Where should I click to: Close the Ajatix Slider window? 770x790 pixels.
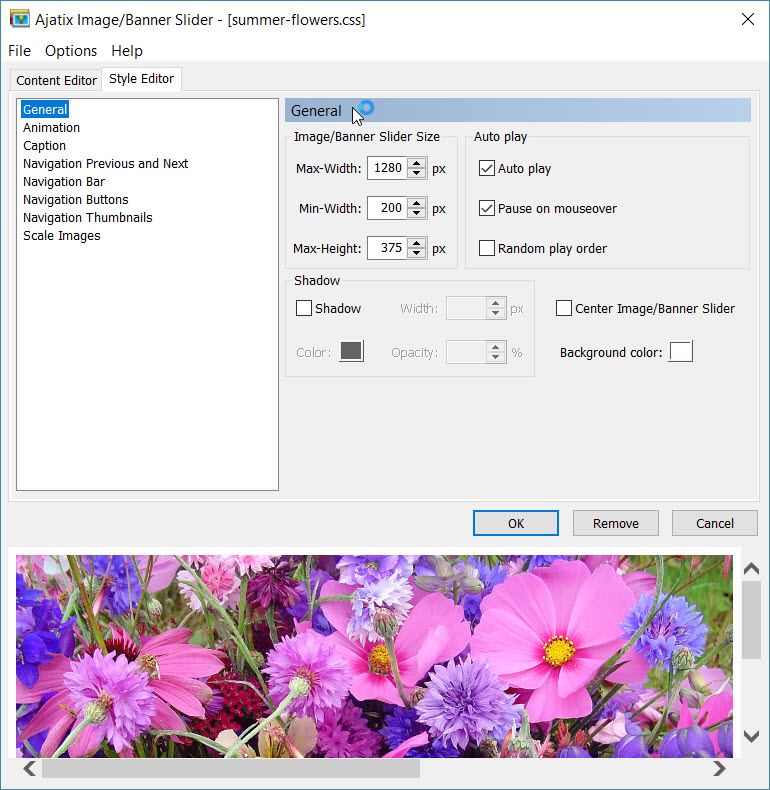[748, 19]
